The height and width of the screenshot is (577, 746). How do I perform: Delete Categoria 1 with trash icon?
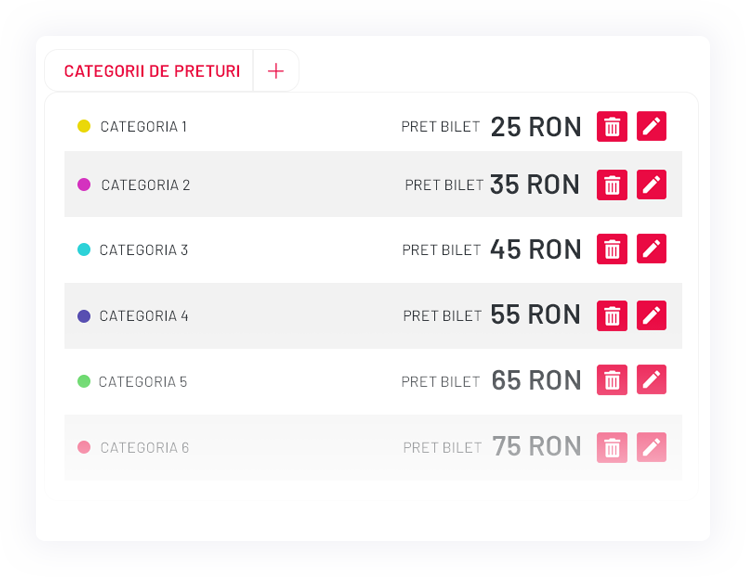pyautogui.click(x=612, y=127)
